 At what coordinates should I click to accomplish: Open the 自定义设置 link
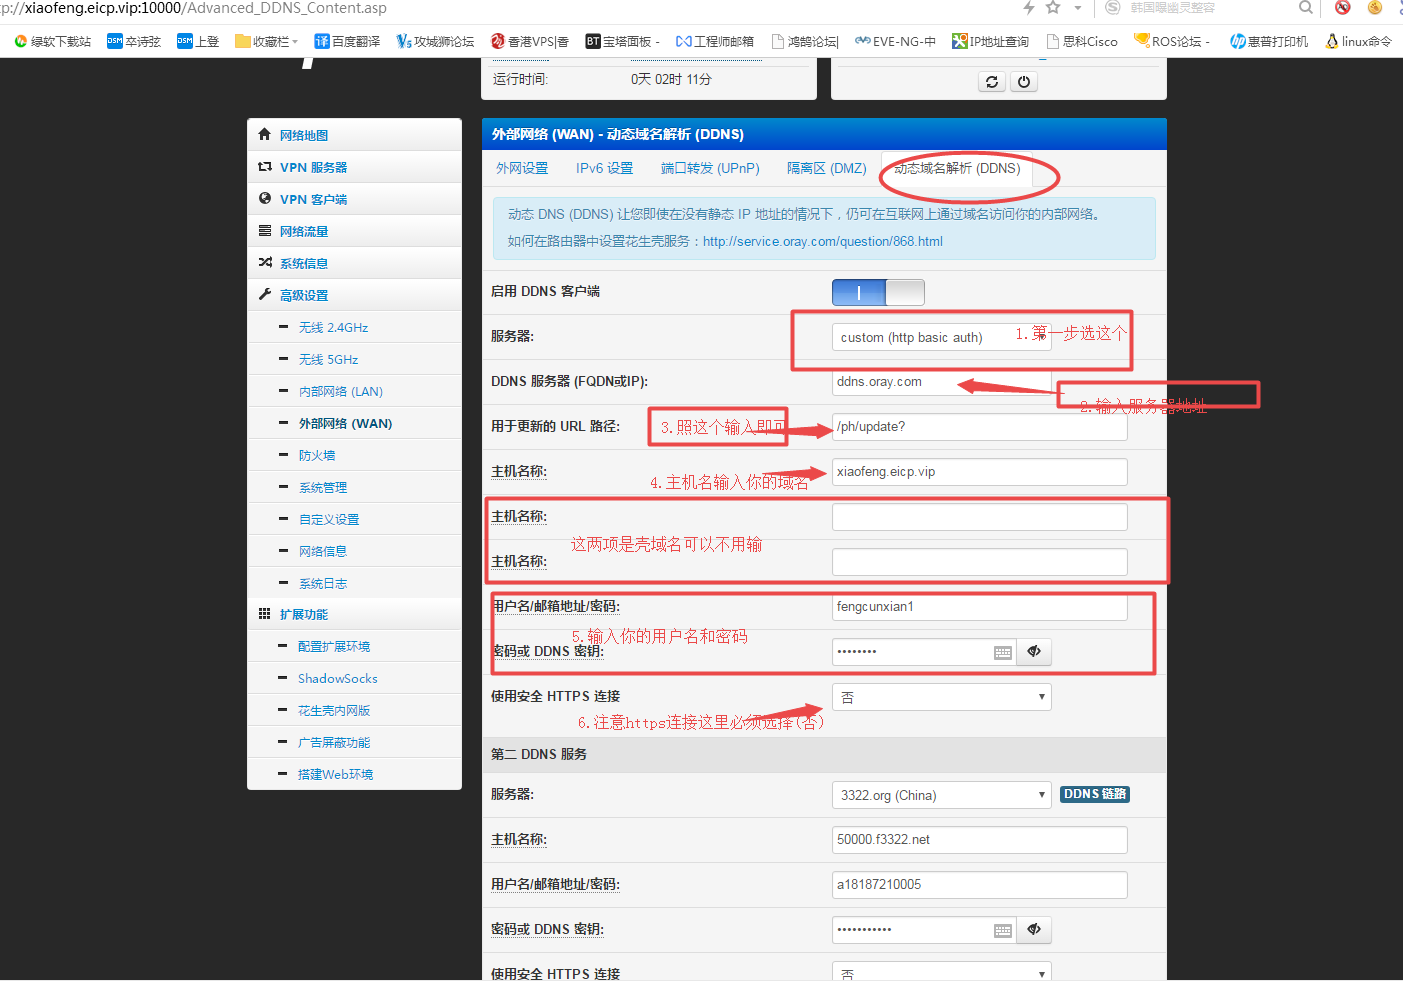click(x=328, y=519)
